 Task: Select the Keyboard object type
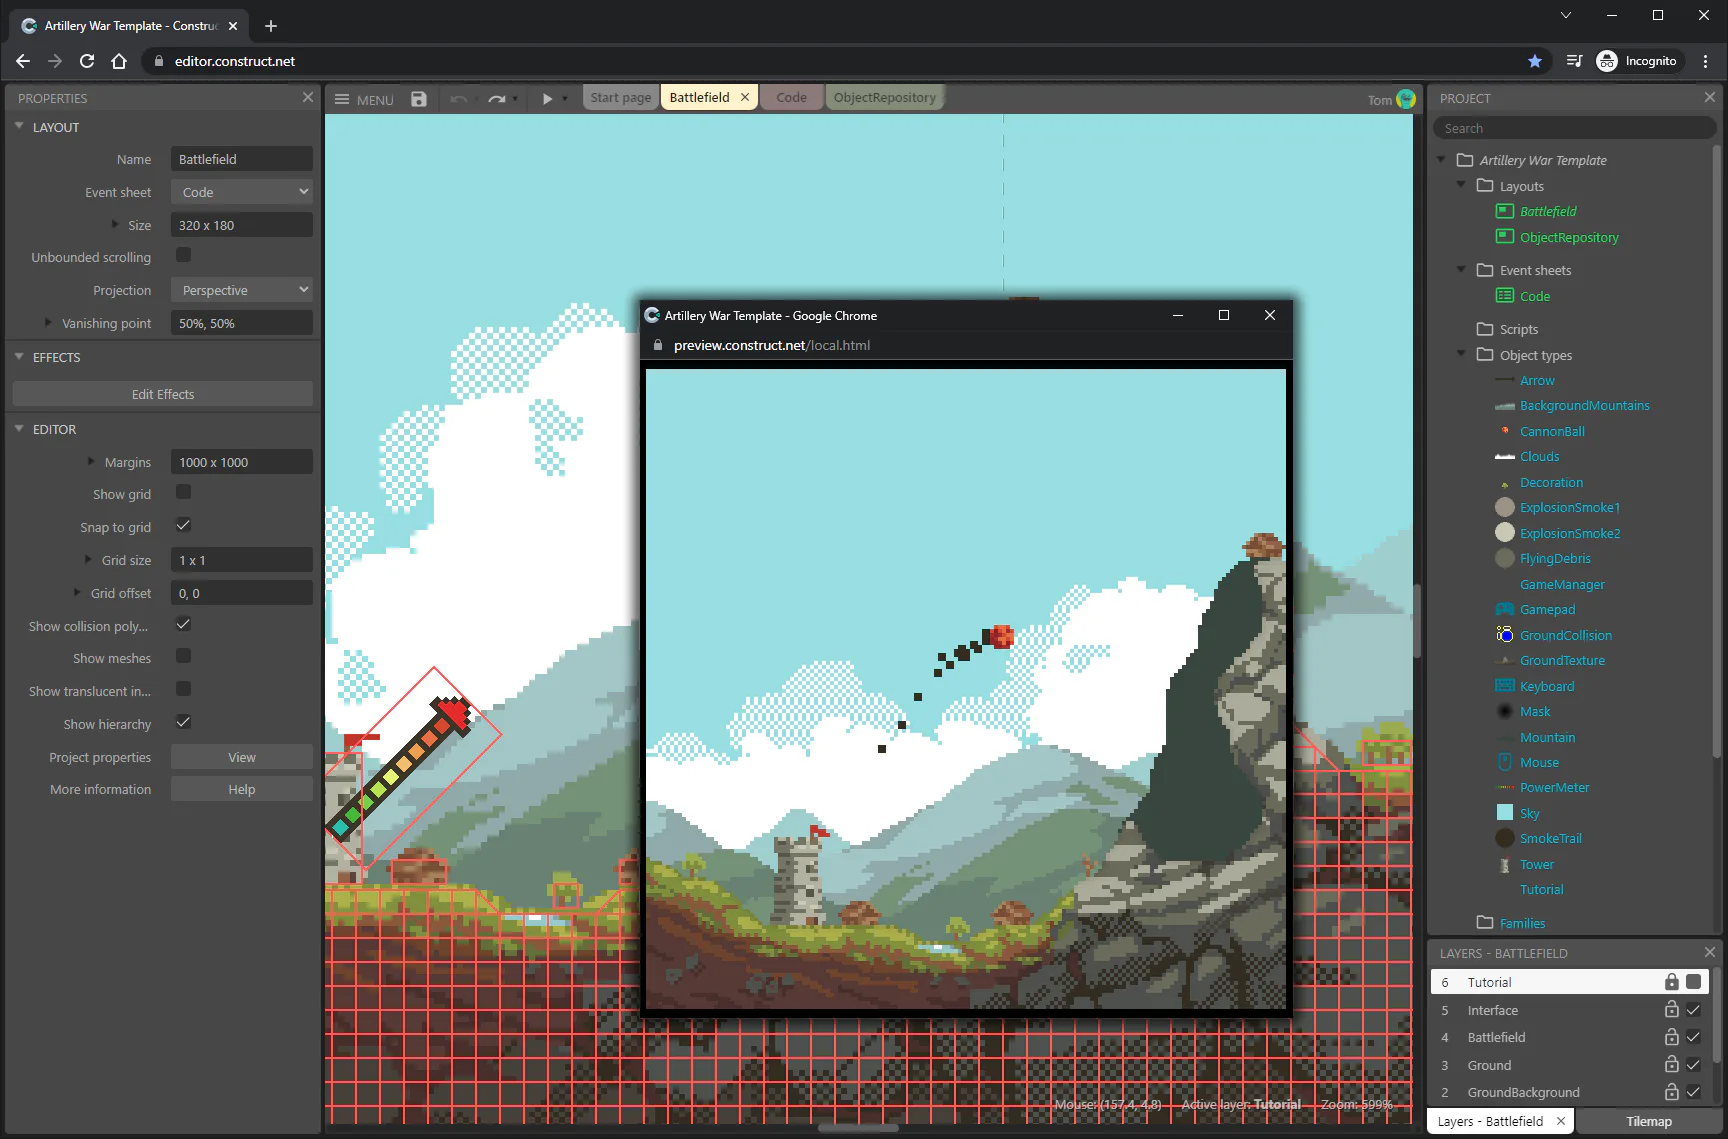click(1547, 686)
